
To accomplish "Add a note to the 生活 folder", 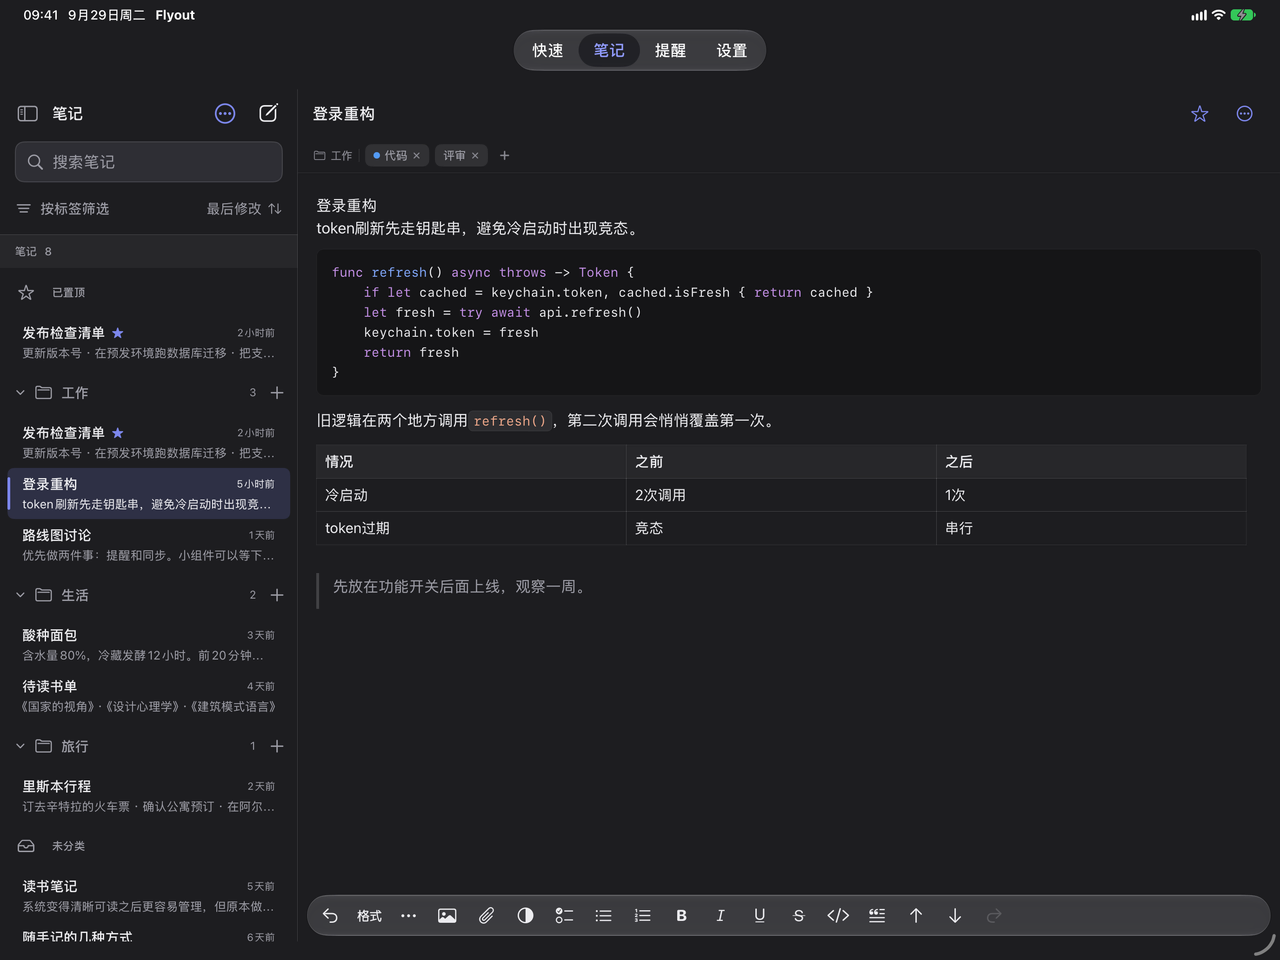I will pos(277,595).
